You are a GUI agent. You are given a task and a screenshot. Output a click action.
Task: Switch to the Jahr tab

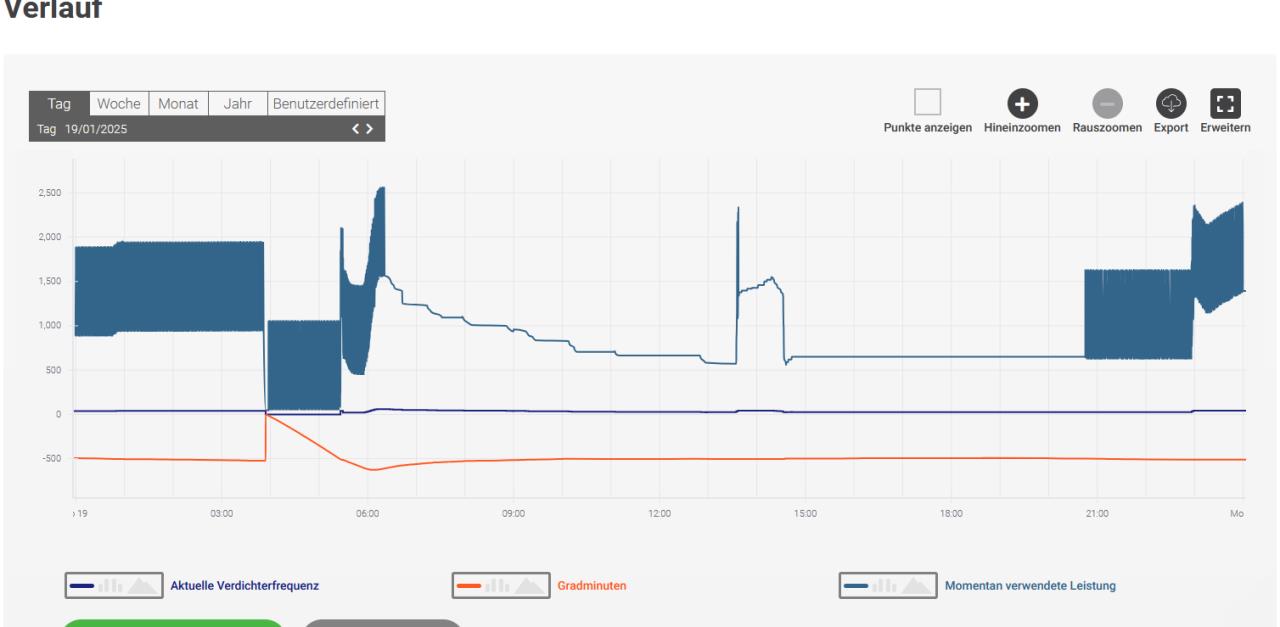238,104
